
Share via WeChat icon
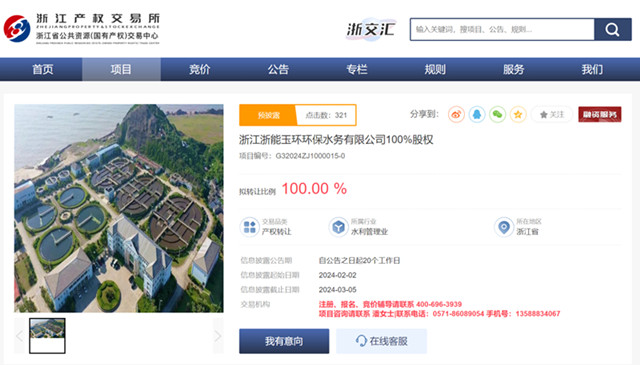497,114
